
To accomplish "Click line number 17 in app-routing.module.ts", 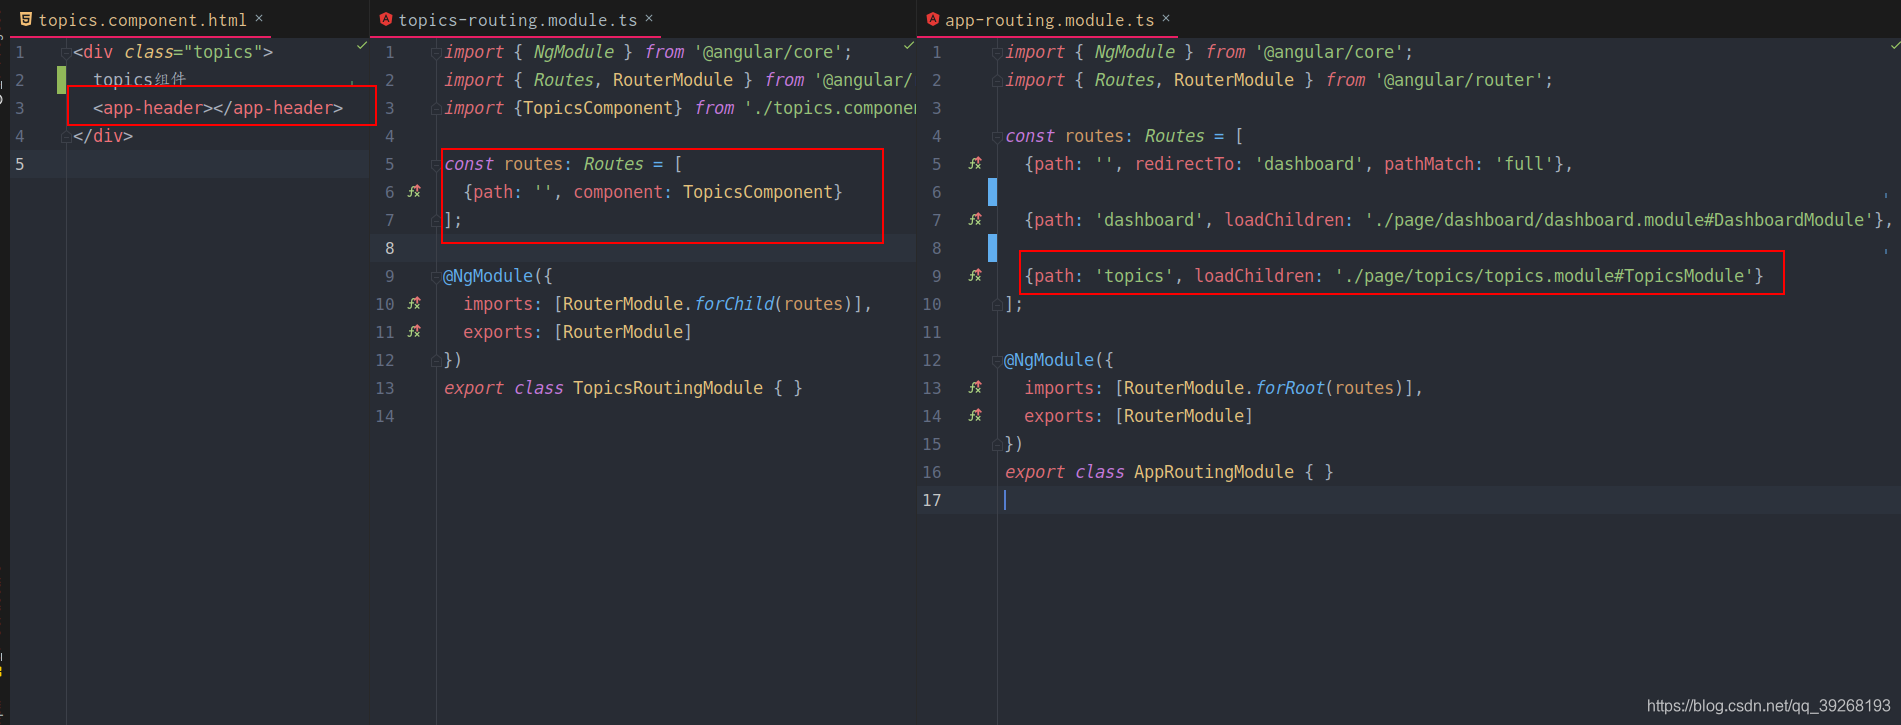I will pyautogui.click(x=931, y=500).
